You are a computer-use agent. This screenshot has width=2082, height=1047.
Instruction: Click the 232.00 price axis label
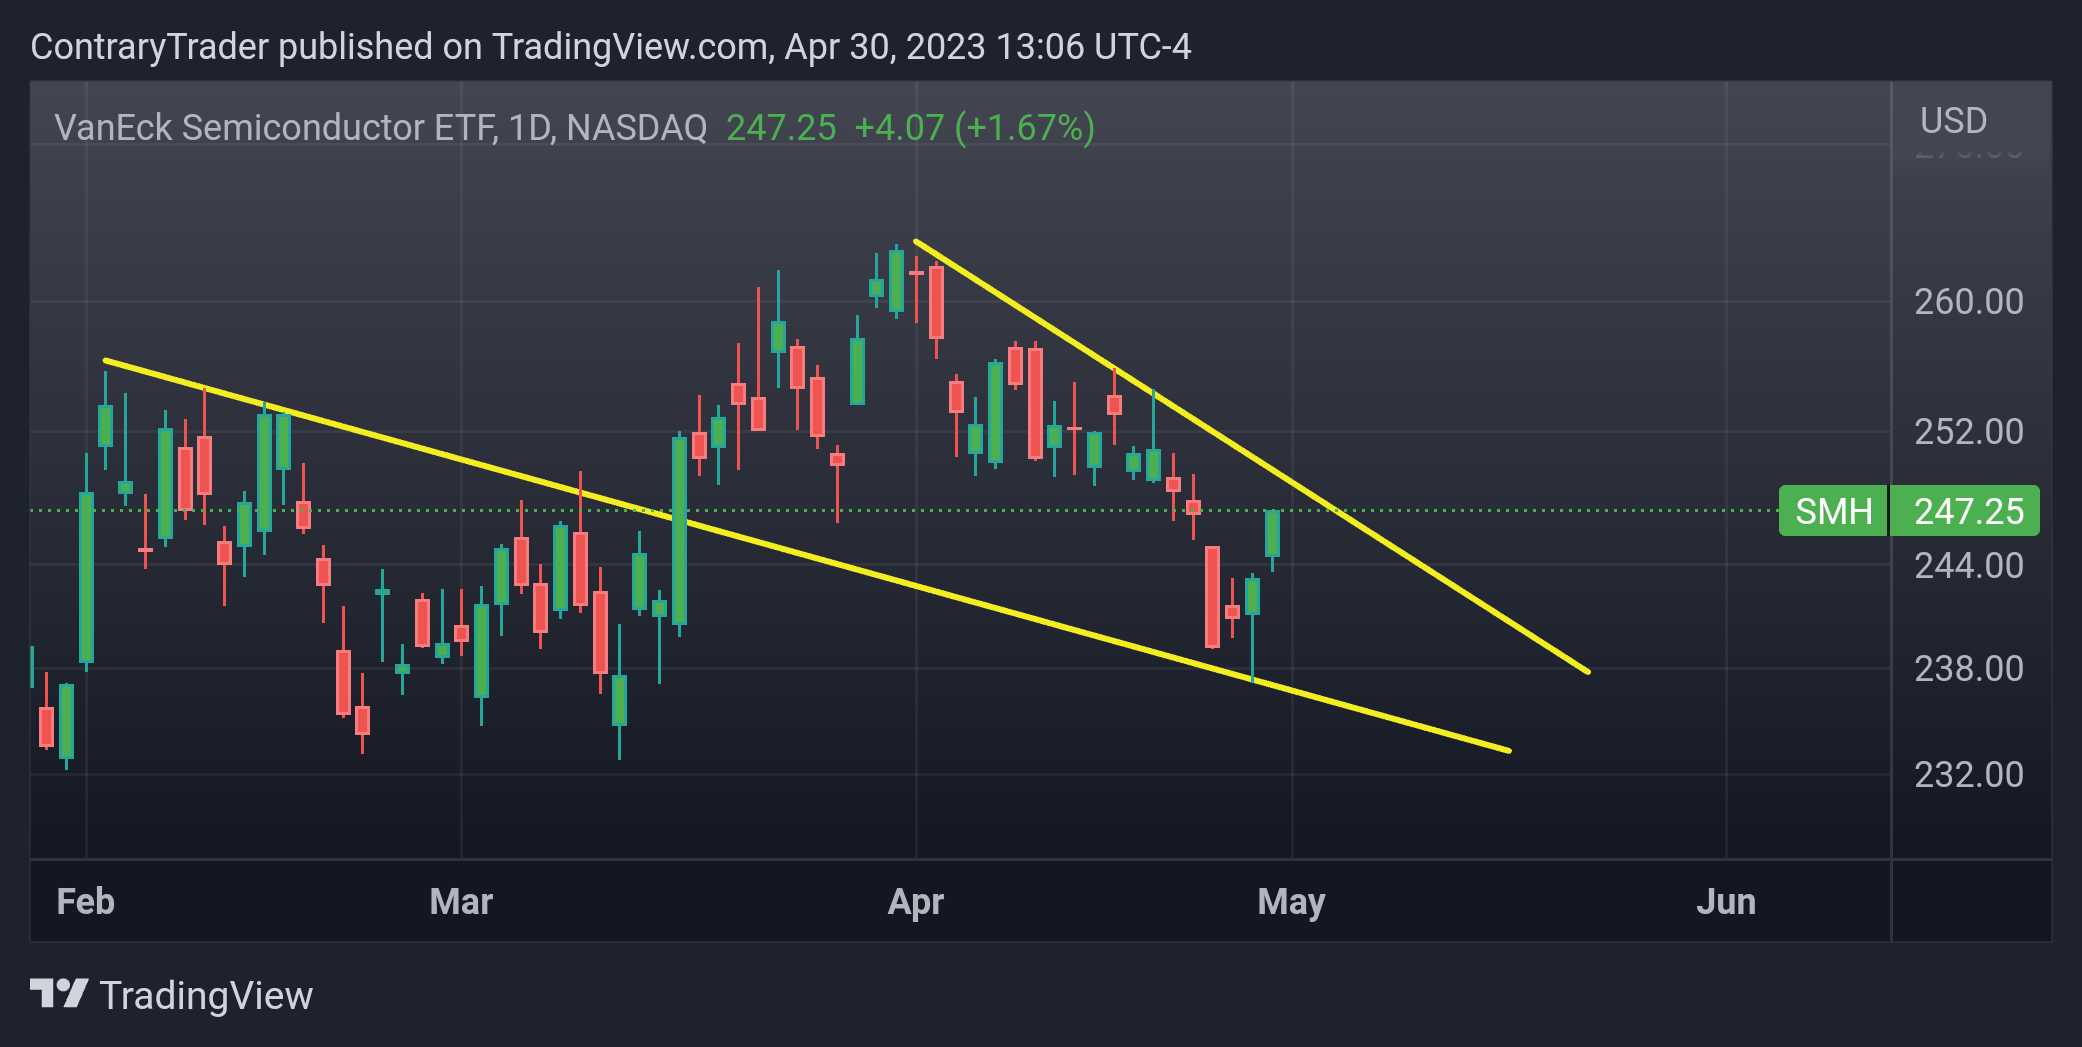click(1968, 775)
